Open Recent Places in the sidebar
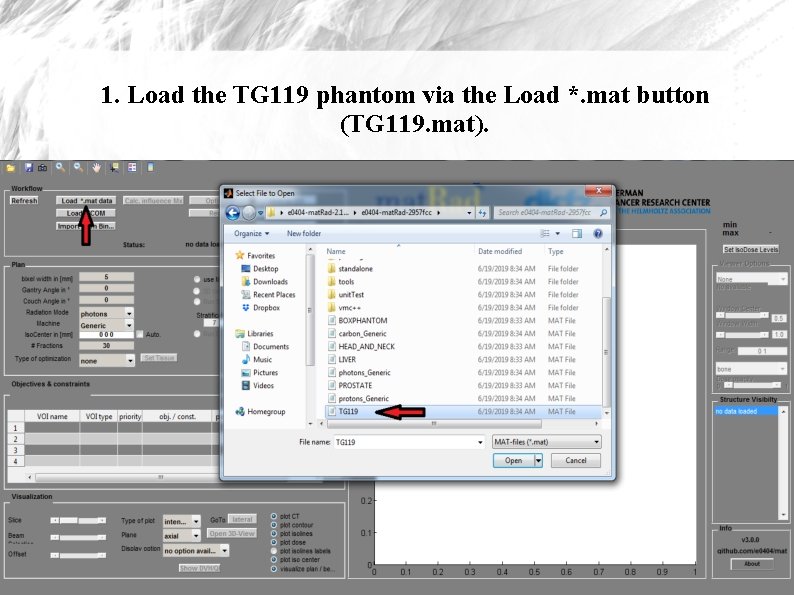This screenshot has width=794, height=595. 268,295
